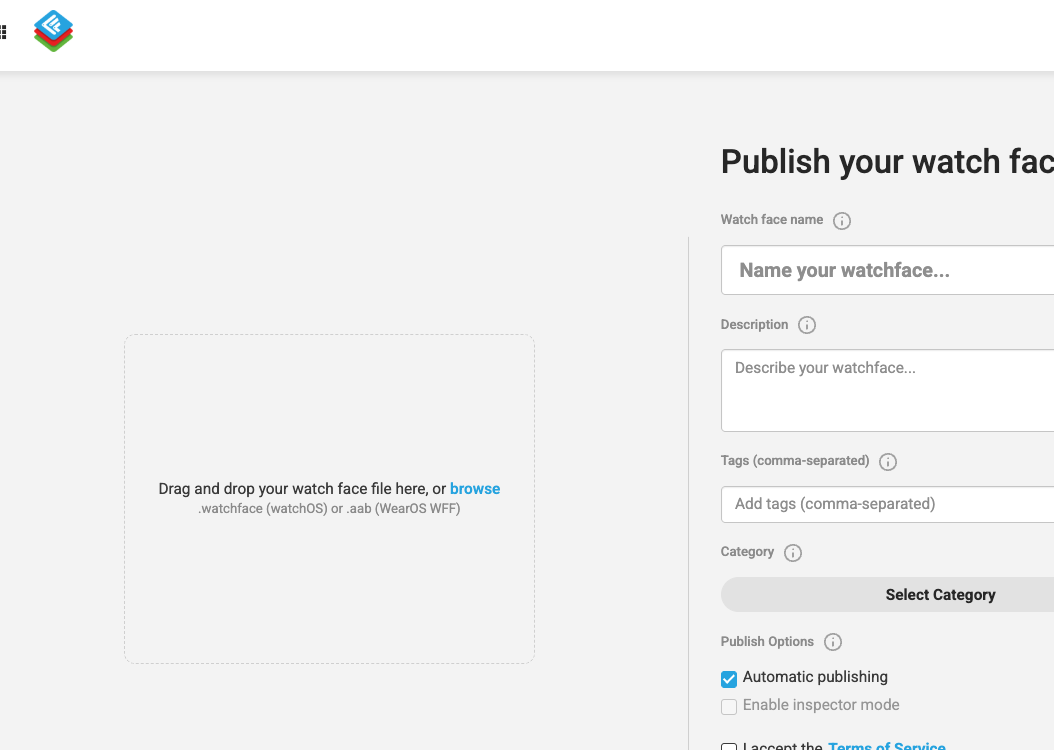Viewport: 1054px width, 750px height.
Task: Open the Select Category dropdown
Action: tap(887, 595)
